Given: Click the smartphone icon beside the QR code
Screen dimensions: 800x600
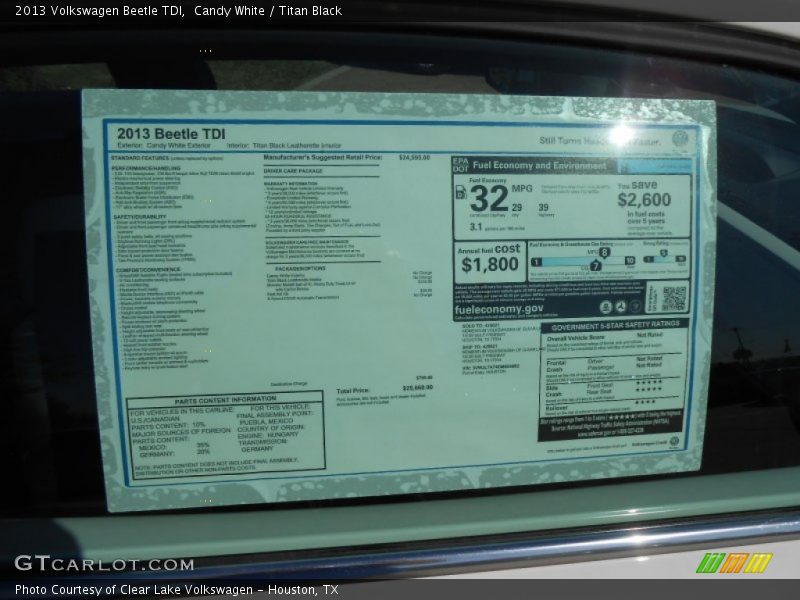Looking at the screenshot, I should pos(653,298).
